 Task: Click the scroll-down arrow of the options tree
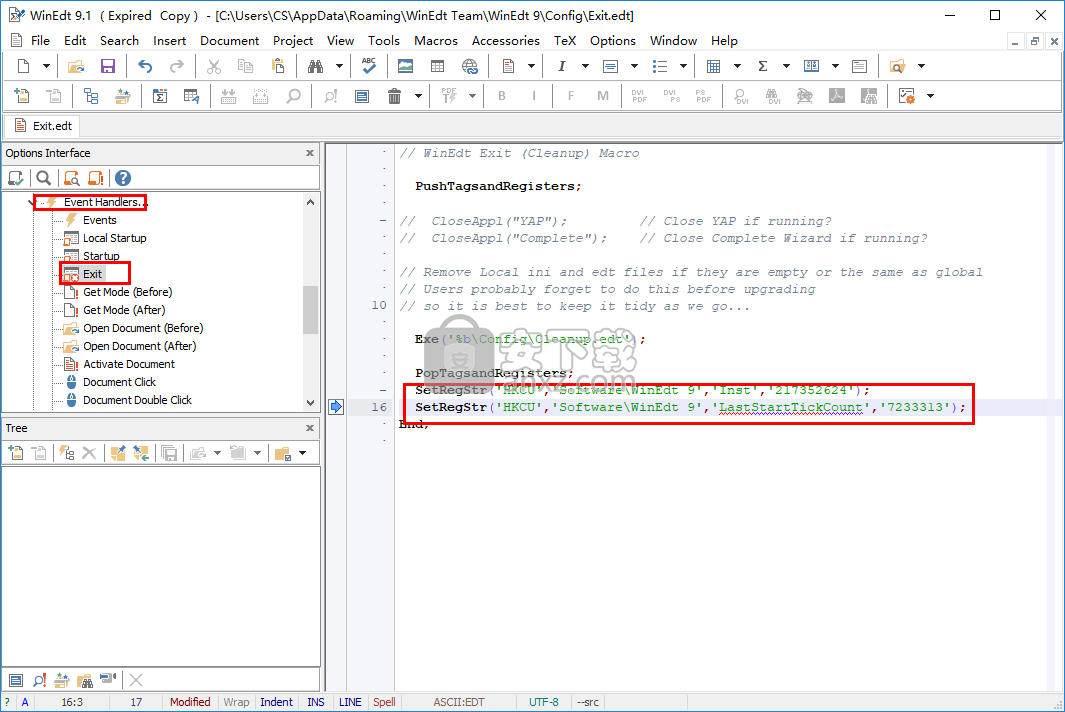[310, 402]
